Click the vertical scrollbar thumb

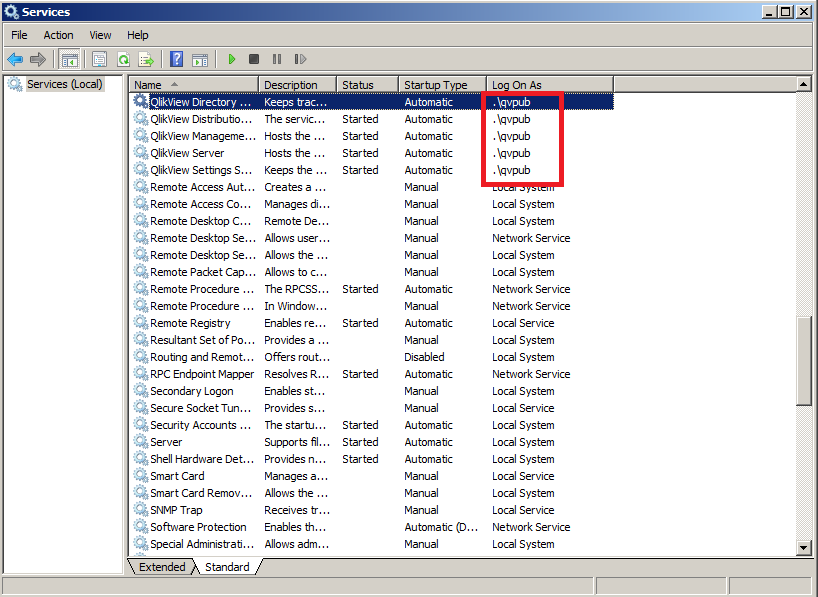(803, 360)
